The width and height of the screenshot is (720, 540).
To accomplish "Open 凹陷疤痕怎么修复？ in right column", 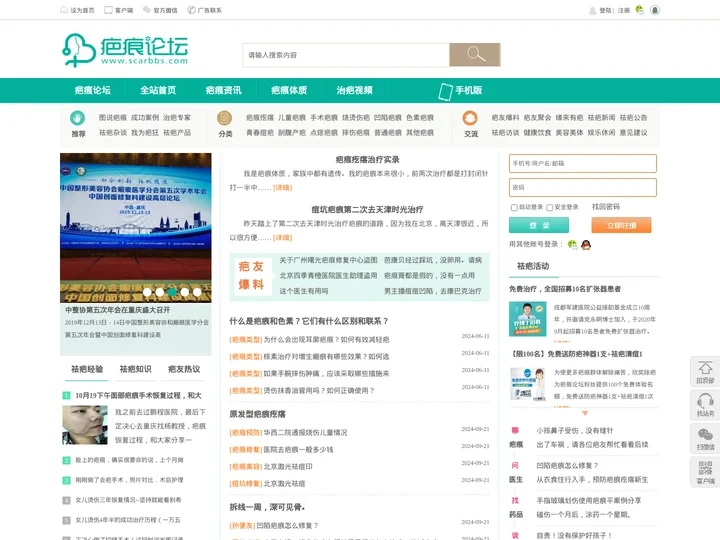I will point(567,466).
